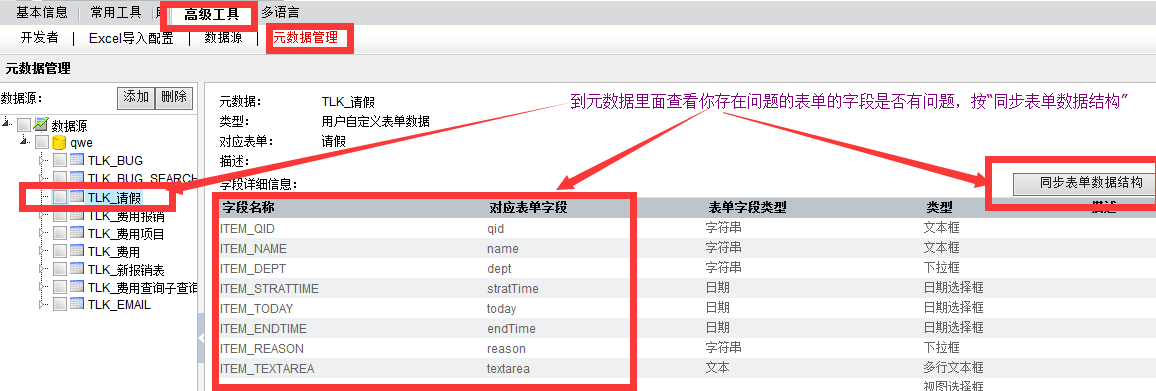Viewport: 1156px width, 391px height.
Task: Tick the TLK_EMAIL checkbox
Action: (60, 304)
